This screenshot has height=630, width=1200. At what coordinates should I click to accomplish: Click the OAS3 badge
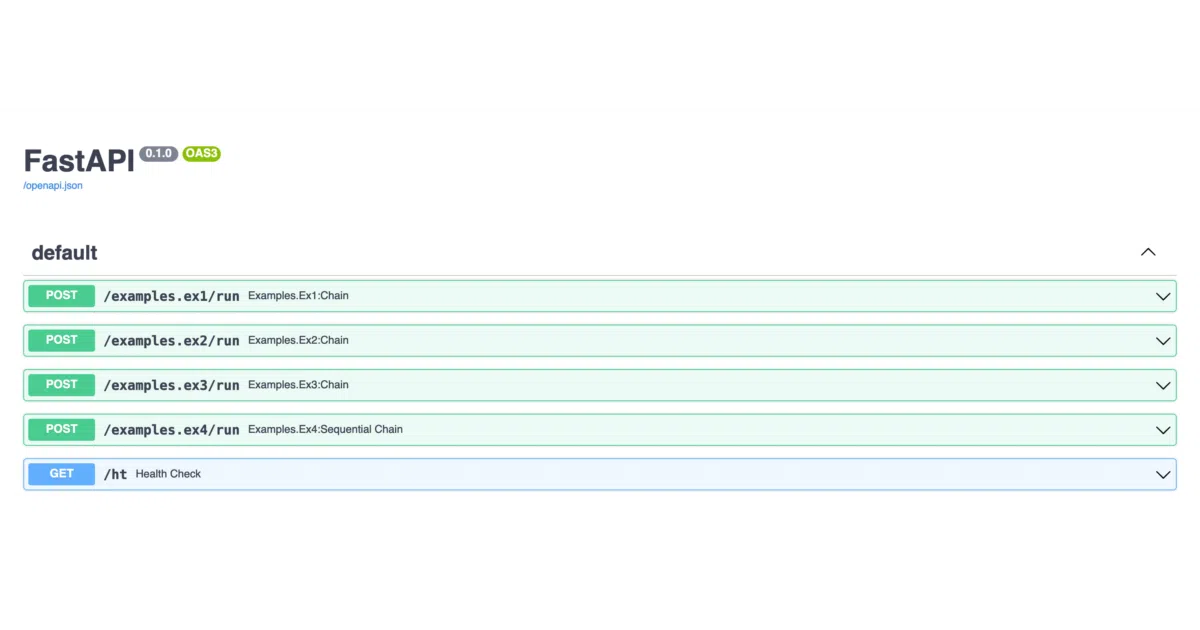pyautogui.click(x=201, y=154)
